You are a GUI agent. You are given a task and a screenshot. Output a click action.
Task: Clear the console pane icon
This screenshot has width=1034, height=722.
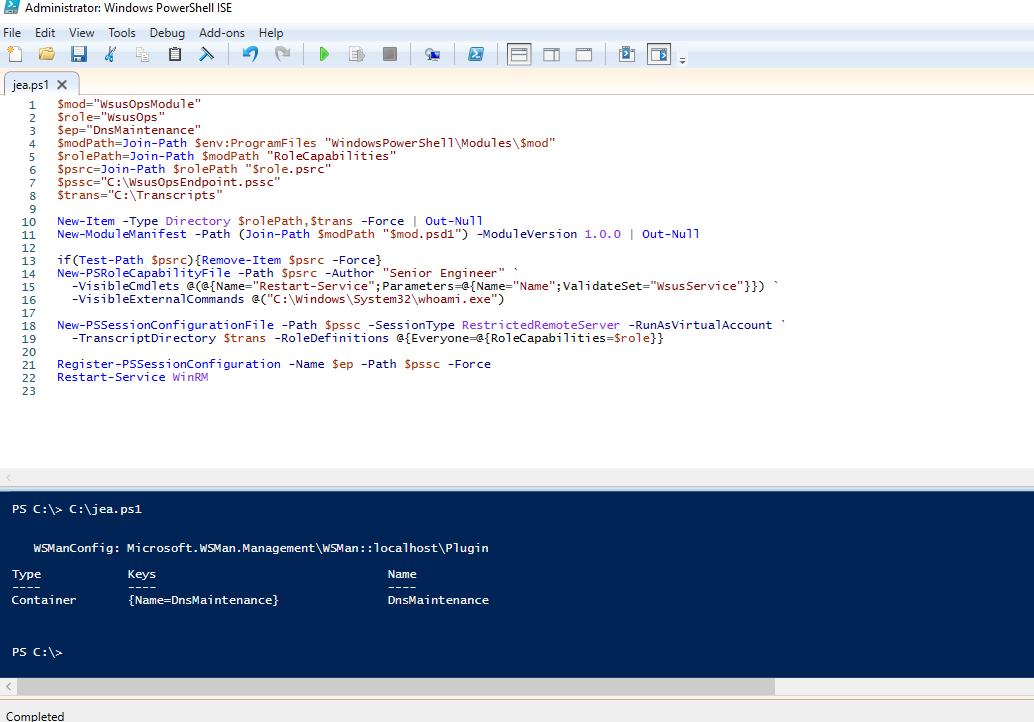coord(206,54)
